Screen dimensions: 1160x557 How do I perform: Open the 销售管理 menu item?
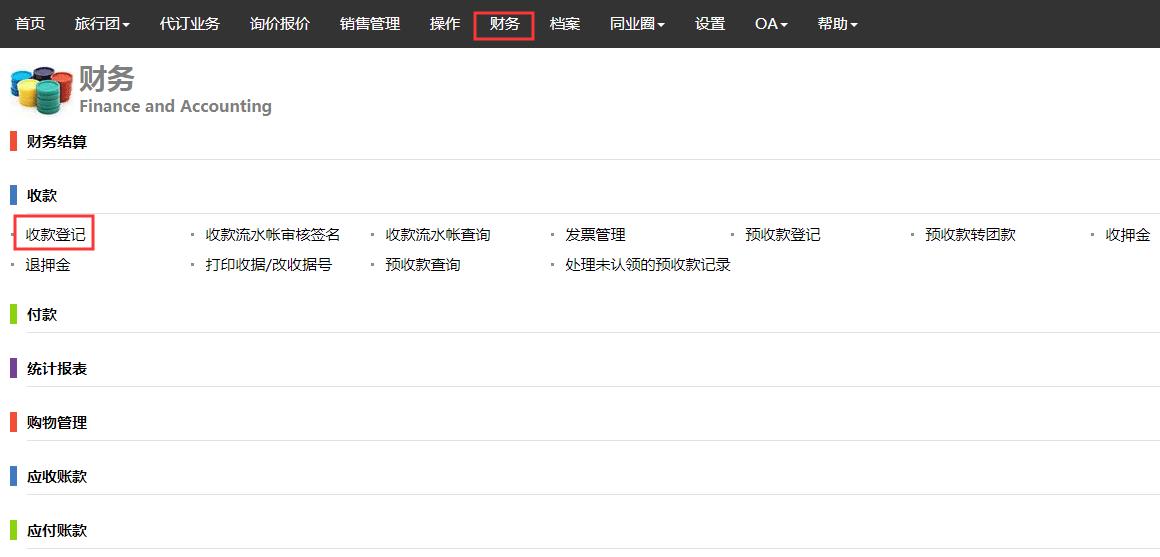(x=369, y=24)
